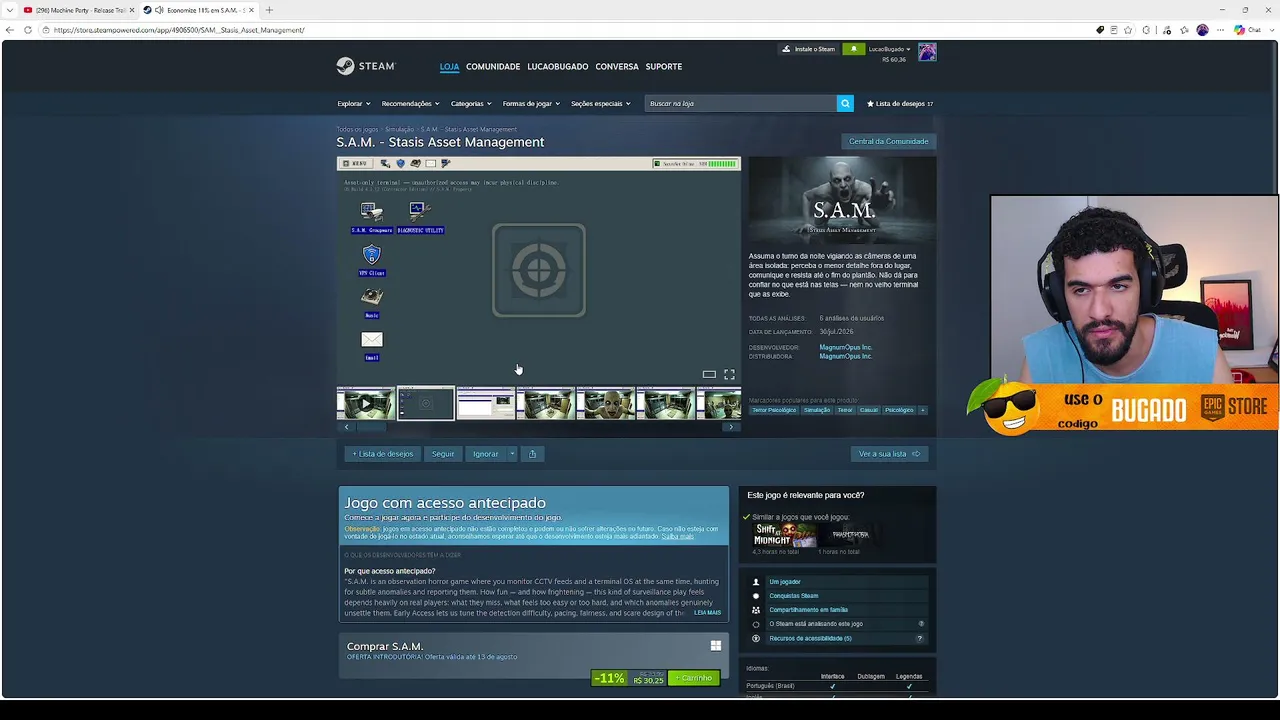Select the screaming face screenshot thumbnail
Screen dimensions: 1280x720
coord(605,404)
